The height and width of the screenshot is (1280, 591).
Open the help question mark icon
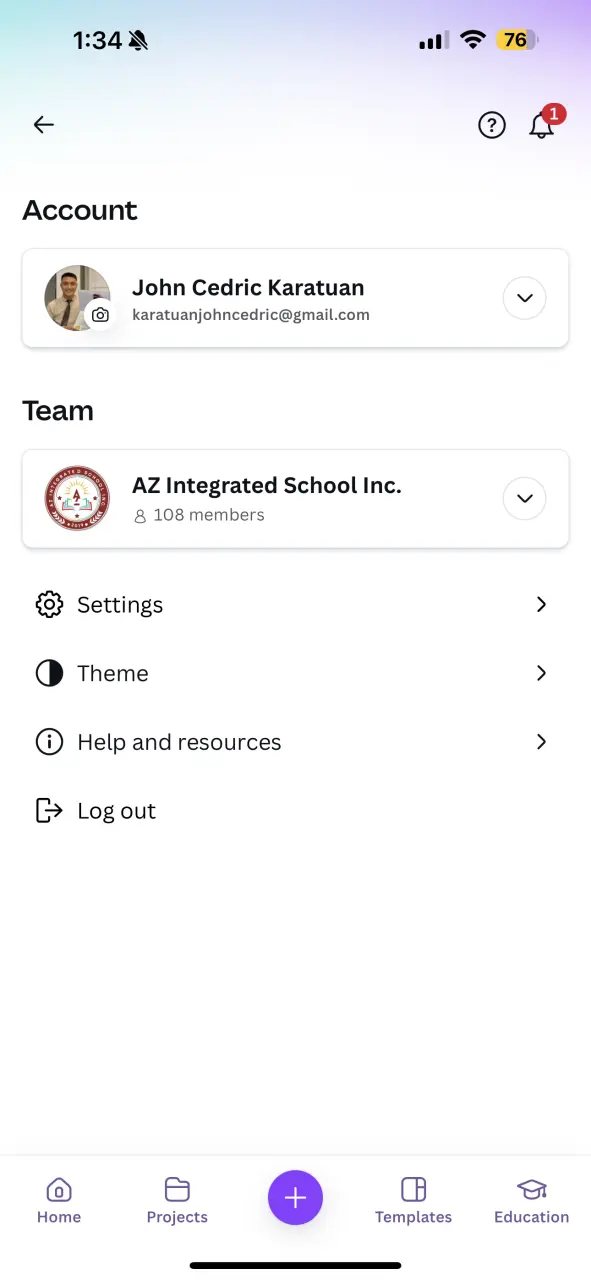tap(492, 125)
